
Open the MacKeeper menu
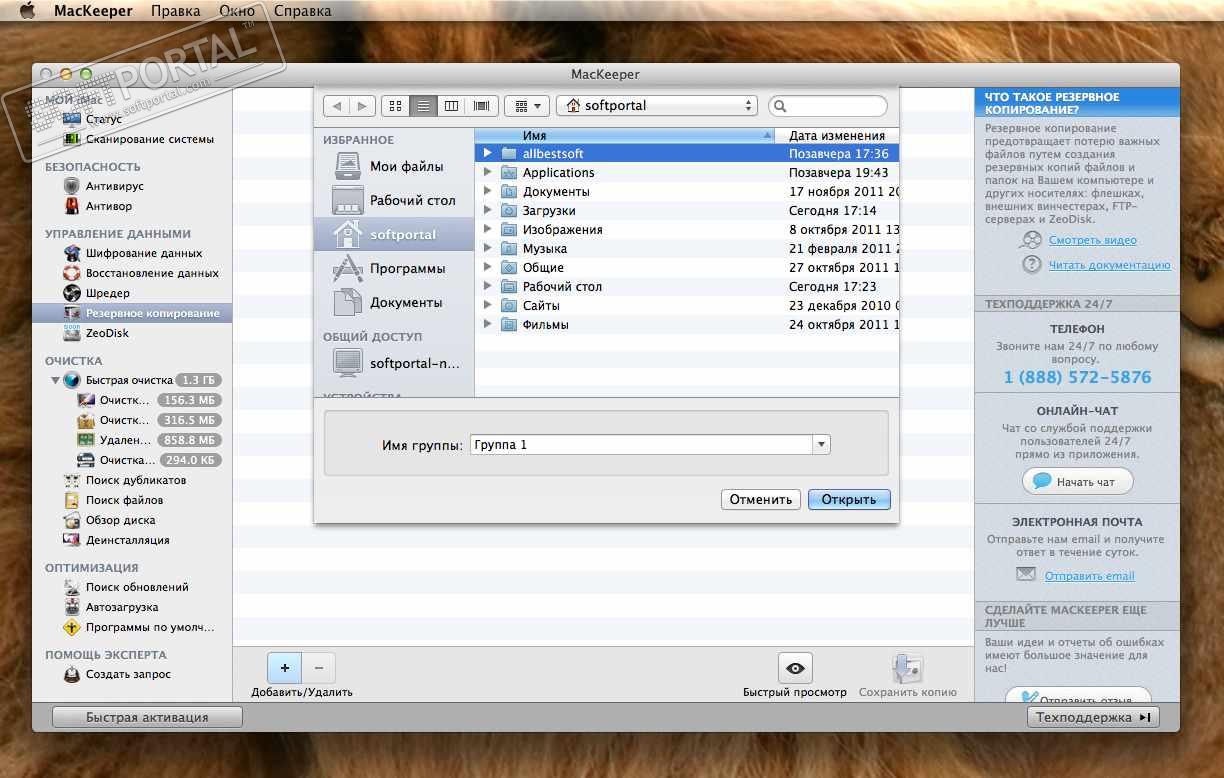click(x=94, y=11)
